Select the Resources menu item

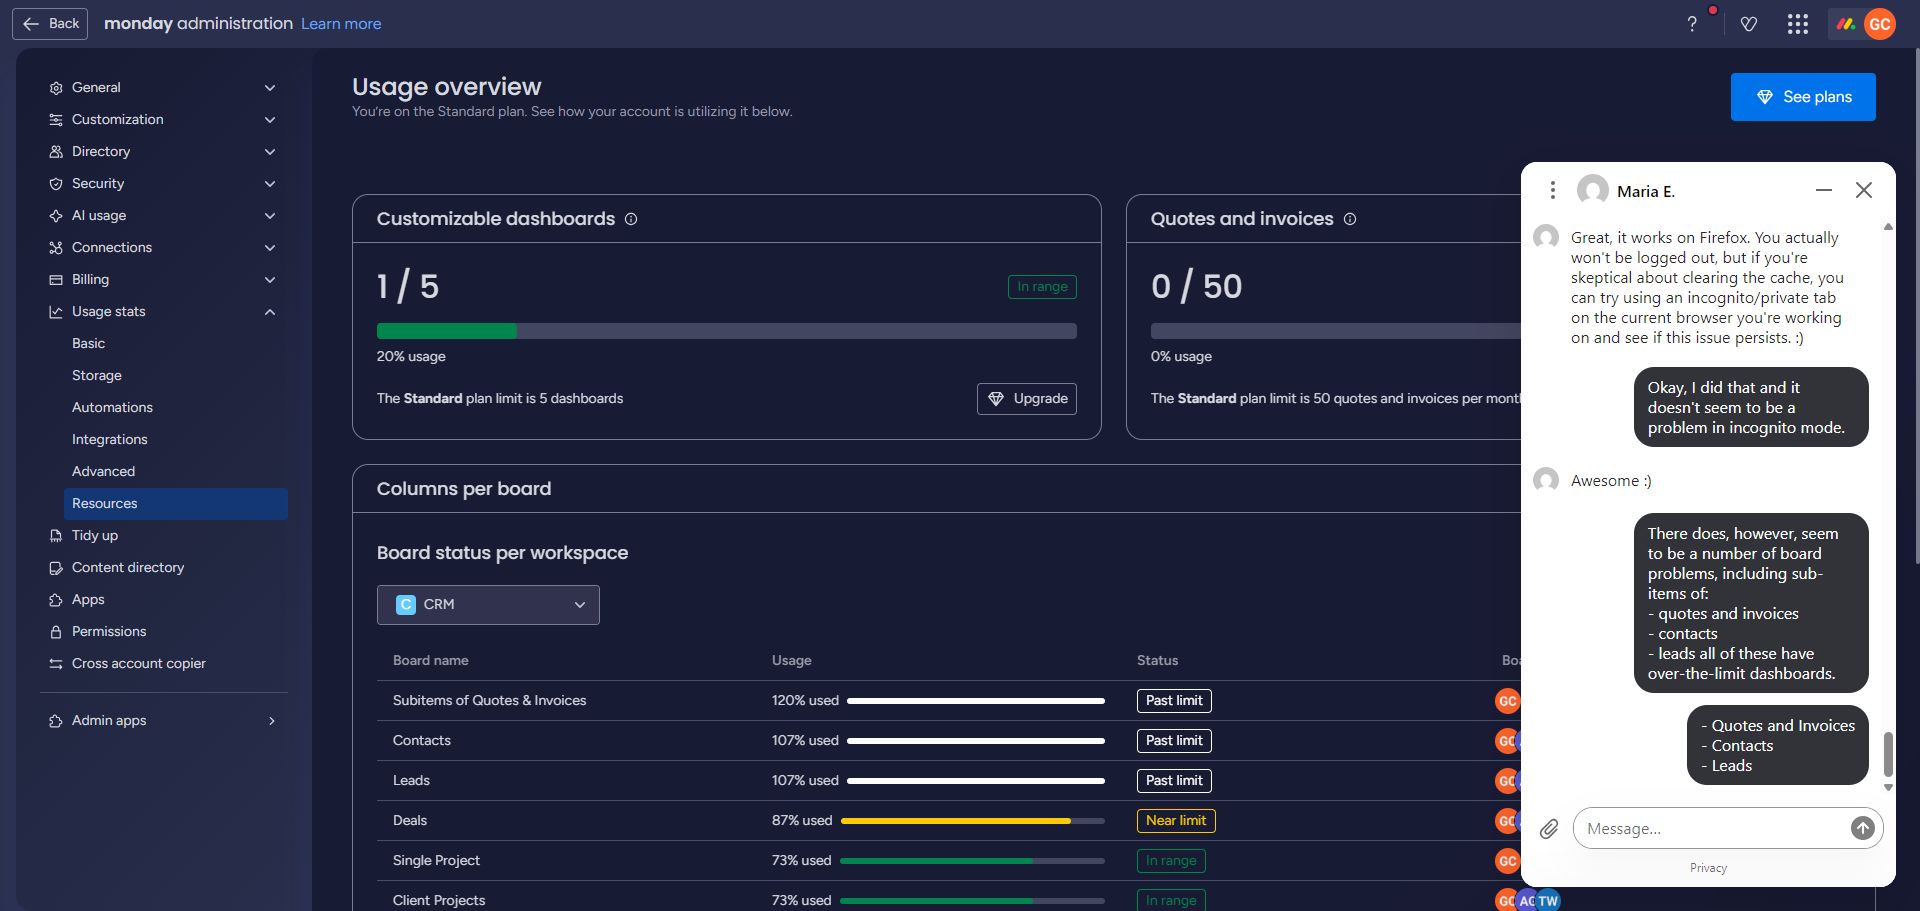tap(176, 504)
